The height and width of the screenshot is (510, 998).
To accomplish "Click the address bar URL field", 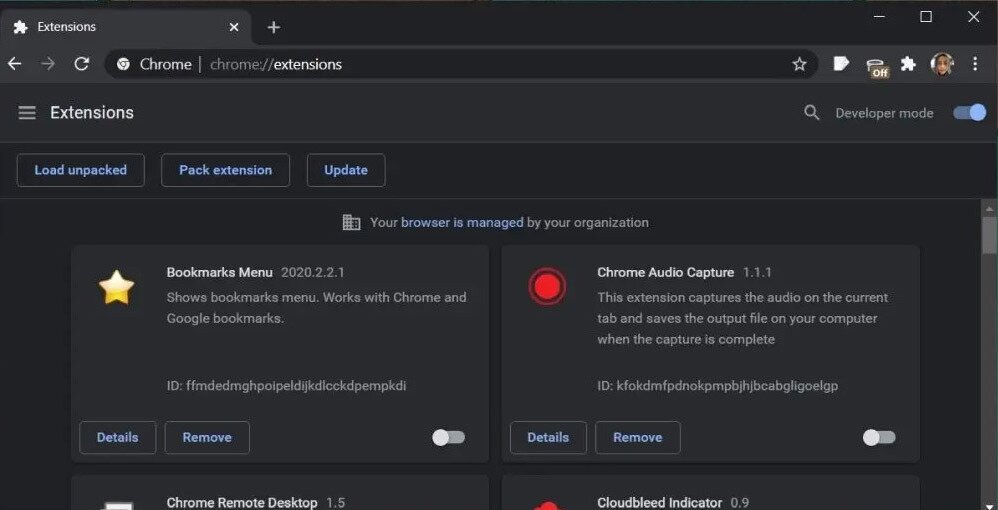I will [450, 64].
